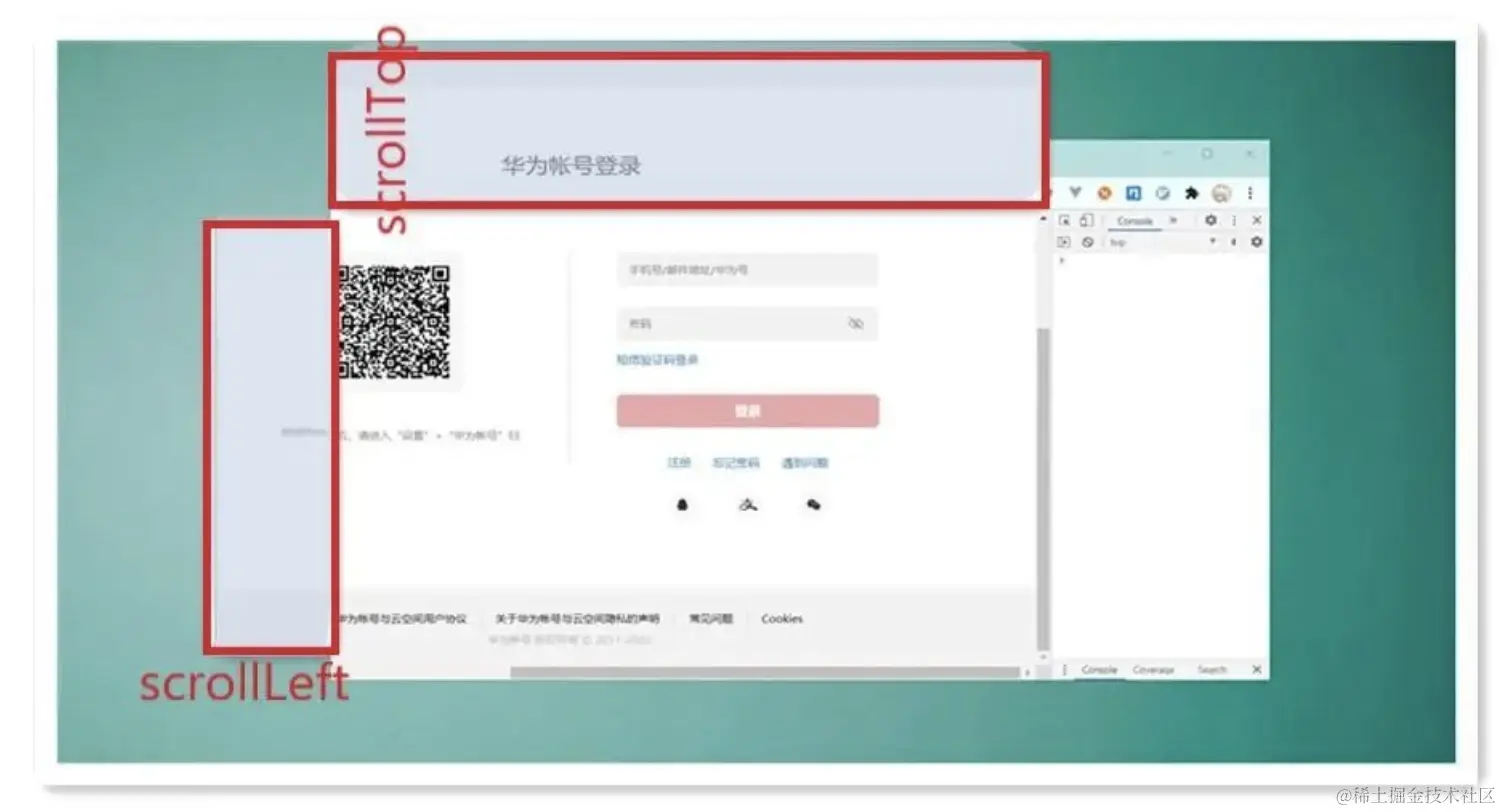Toggle password visibility eye icon
Screen dimensions: 1502x812
pyautogui.click(x=855, y=323)
